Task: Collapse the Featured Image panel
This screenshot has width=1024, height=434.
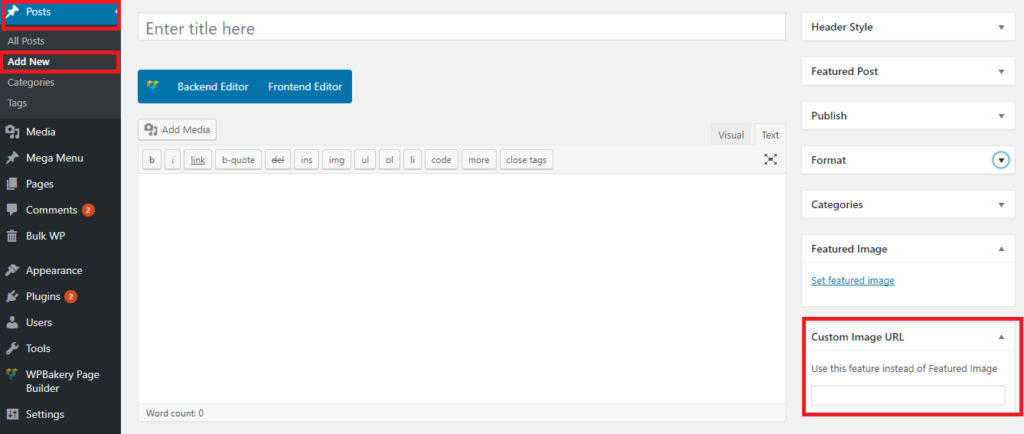Action: coord(1001,249)
